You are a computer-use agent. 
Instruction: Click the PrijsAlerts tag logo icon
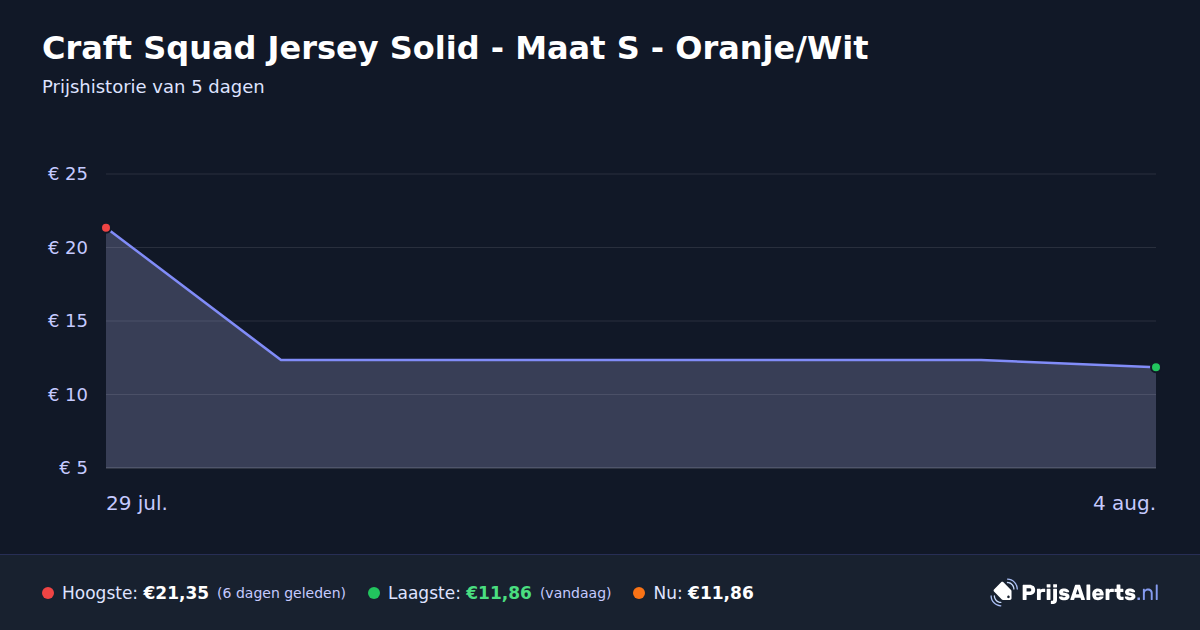point(1003,592)
